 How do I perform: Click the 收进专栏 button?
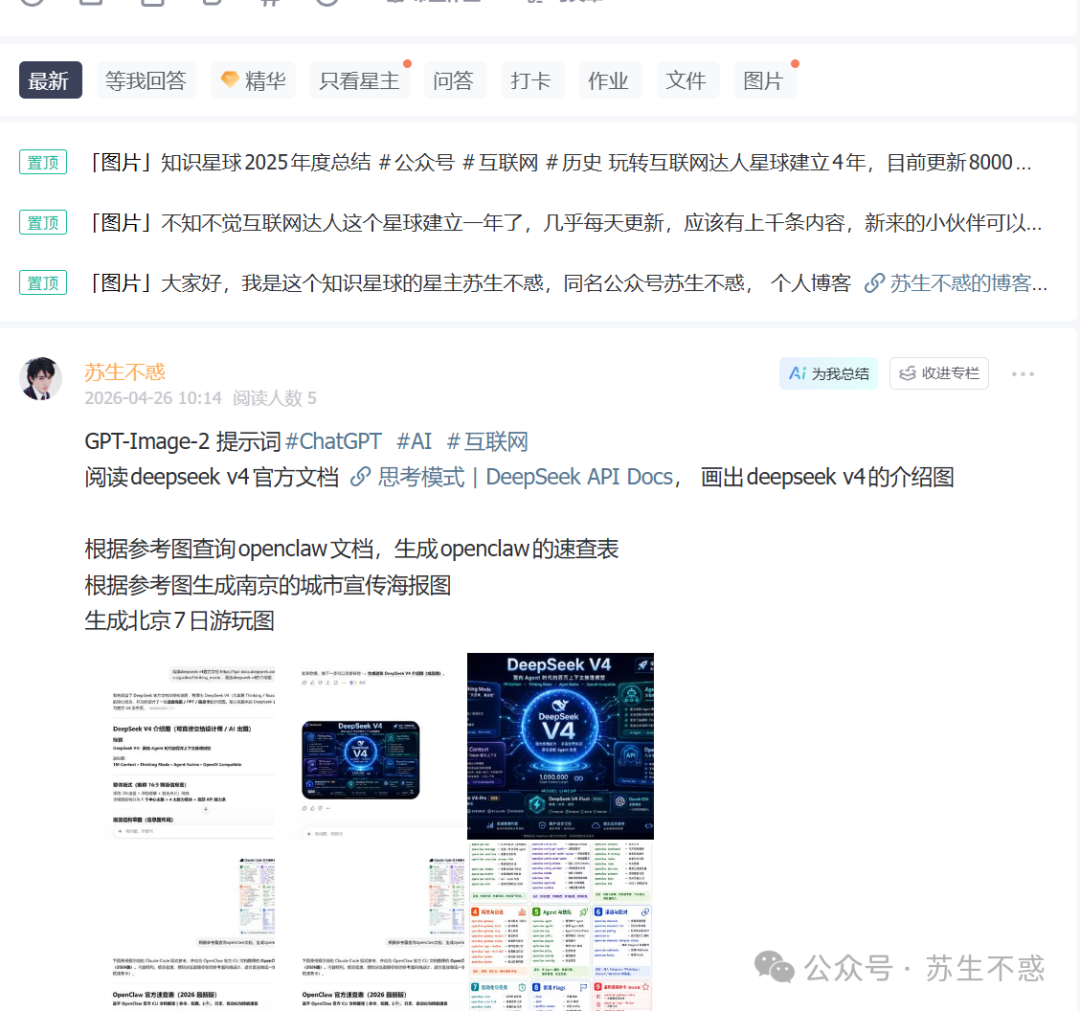click(939, 374)
